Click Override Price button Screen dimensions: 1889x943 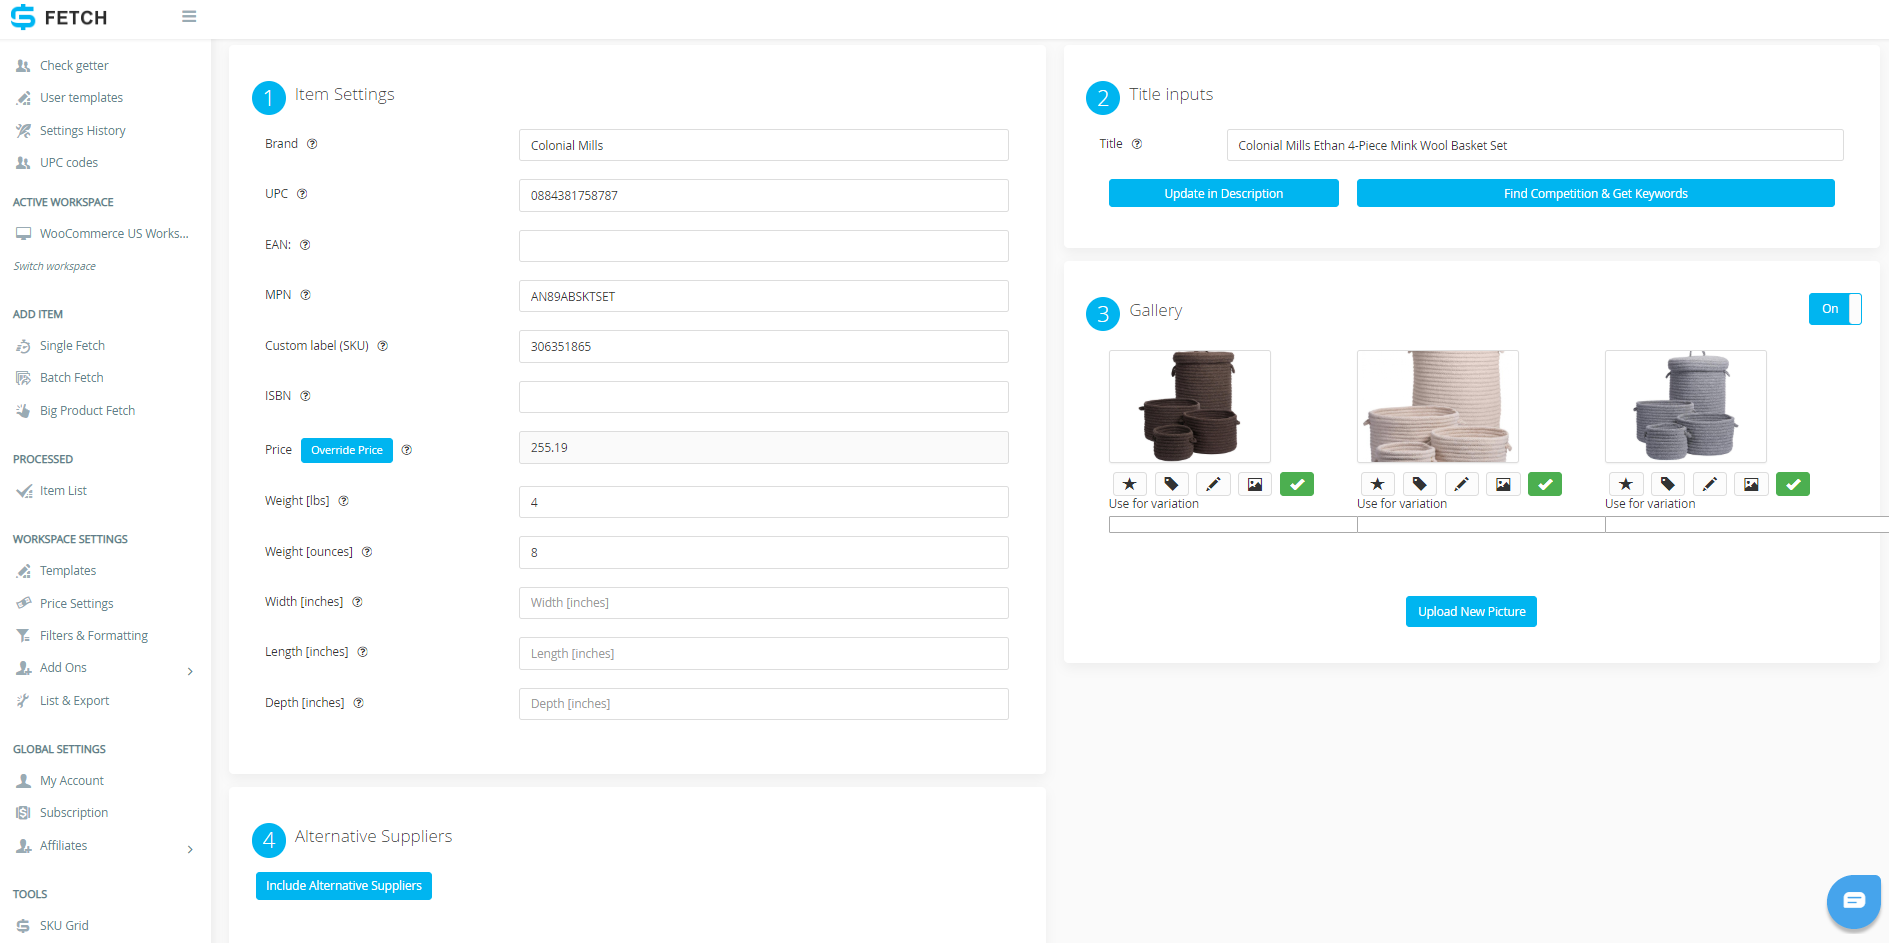(347, 450)
